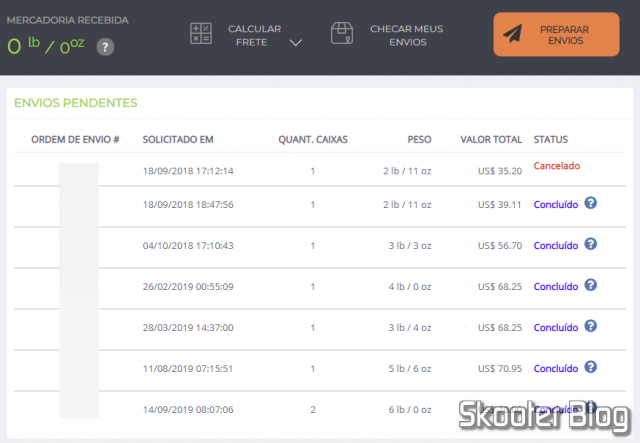The image size is (640, 443).
Task: Click the Peso column header
Action: [419, 140]
